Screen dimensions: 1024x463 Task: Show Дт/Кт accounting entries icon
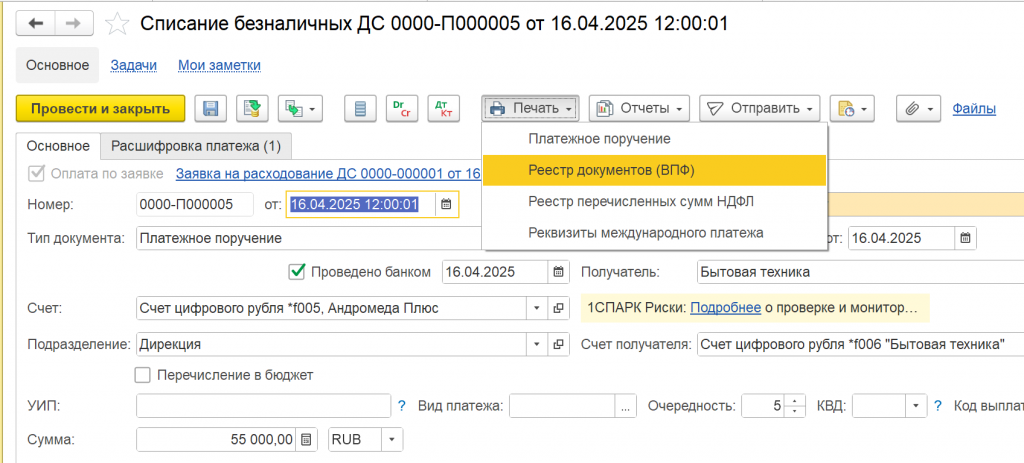click(444, 108)
